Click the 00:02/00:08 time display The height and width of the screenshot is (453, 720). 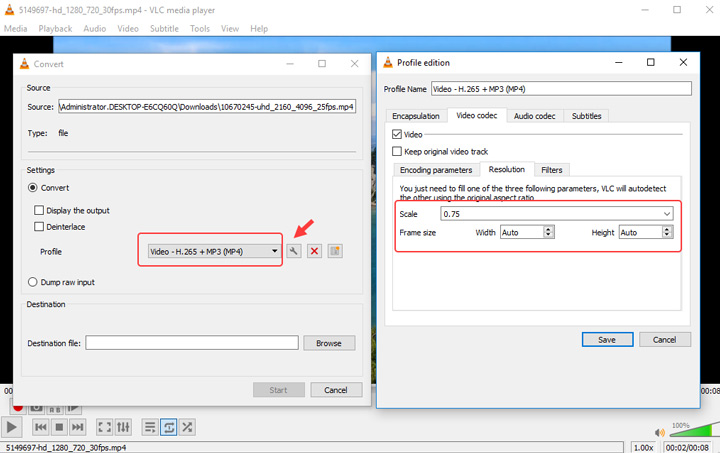[x=687, y=447]
